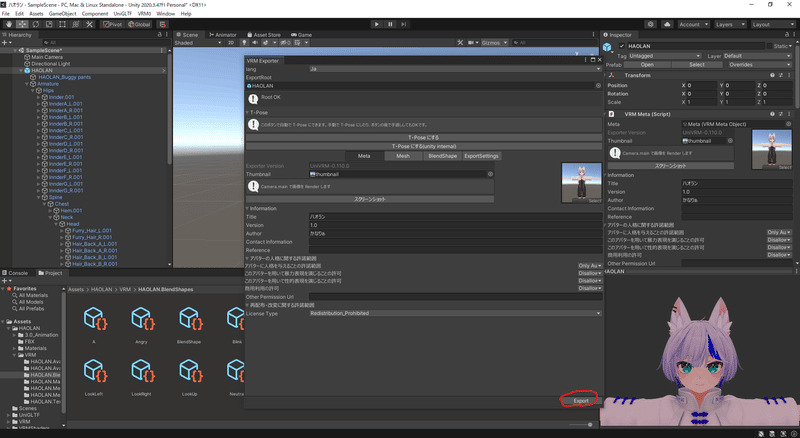Toggle scene lighting icon

pyautogui.click(x=244, y=43)
